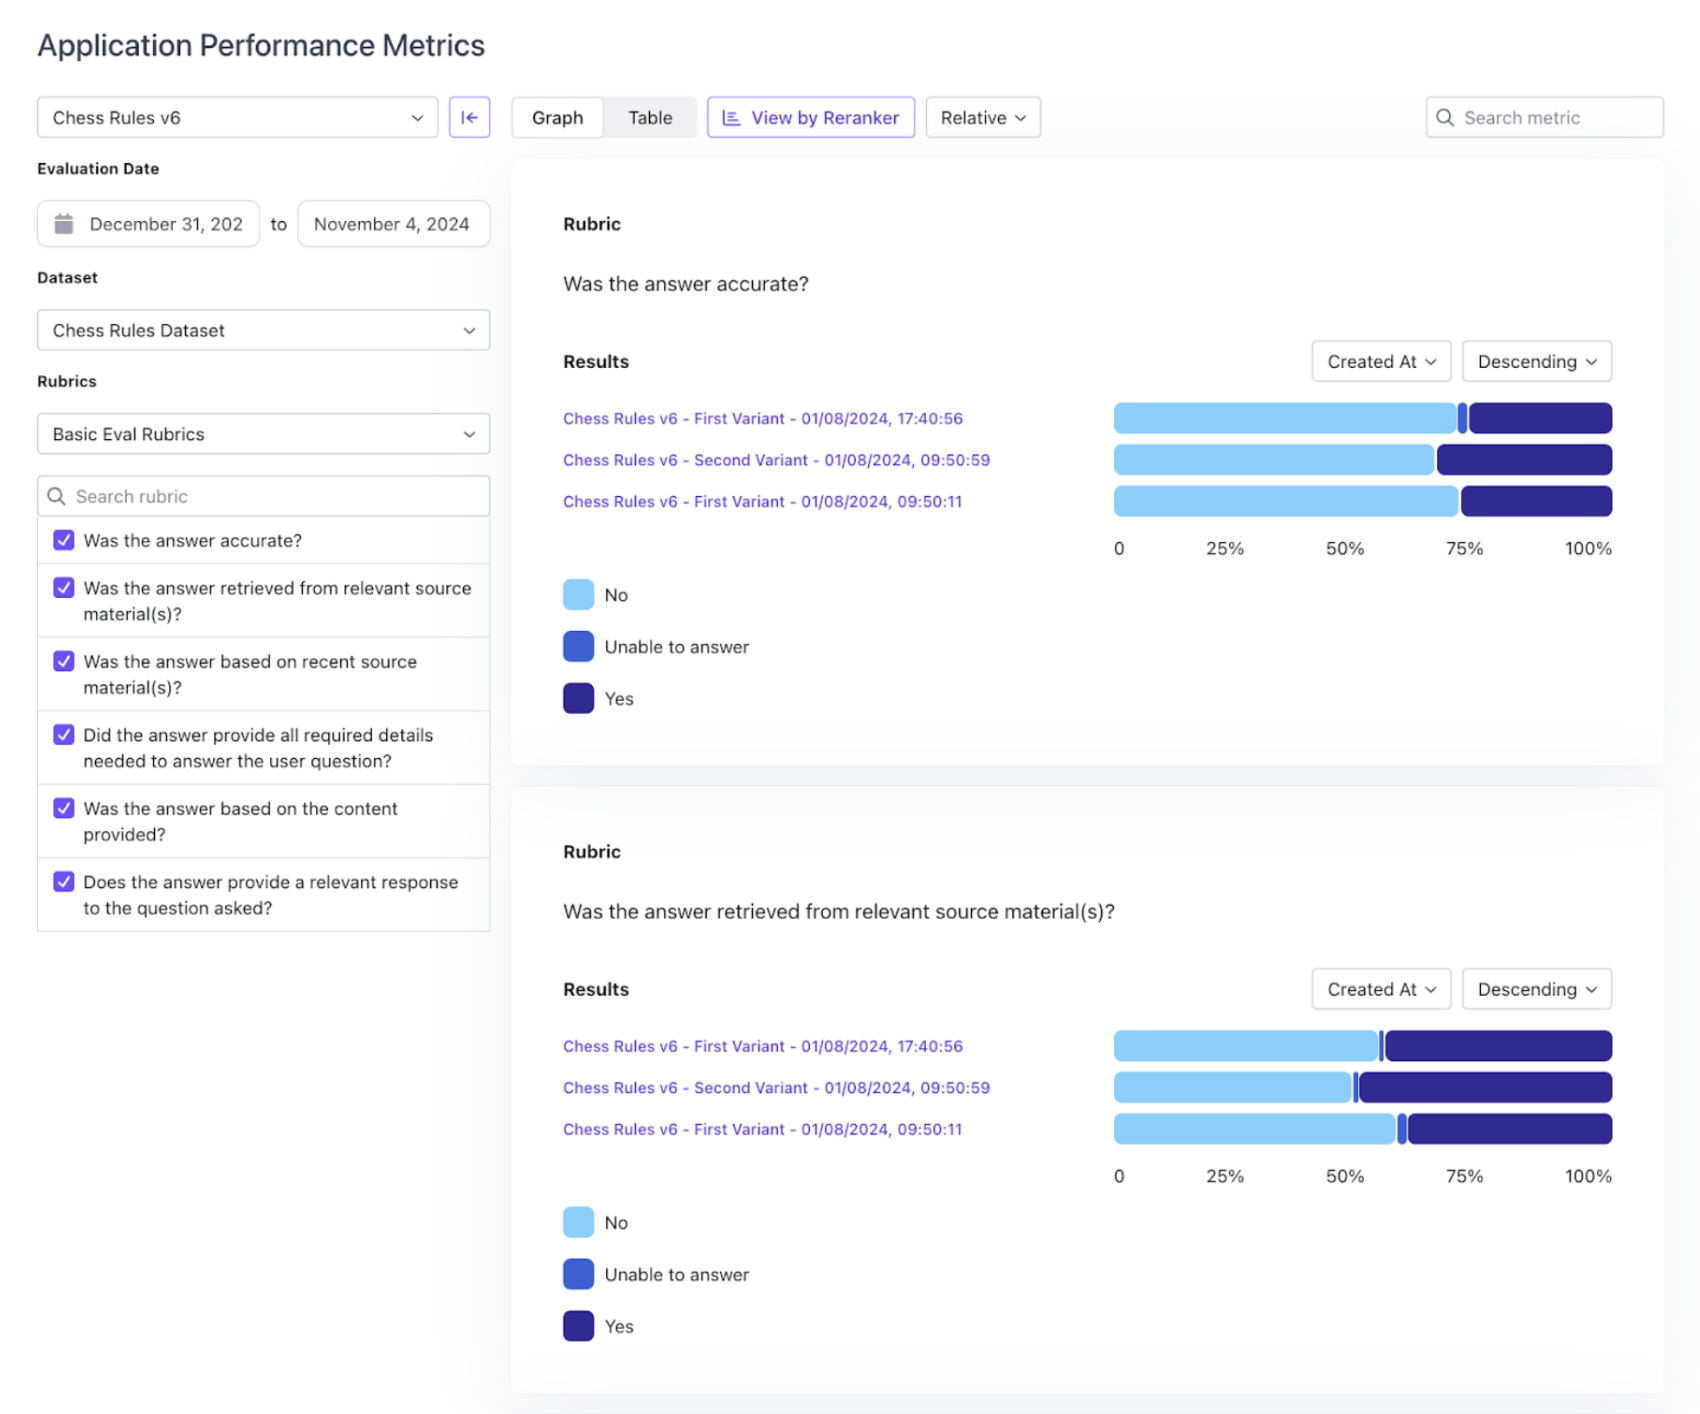This screenshot has height=1414, width=1700.
Task: Toggle 'provide a relevant response' rubric checkbox
Action: tap(64, 882)
